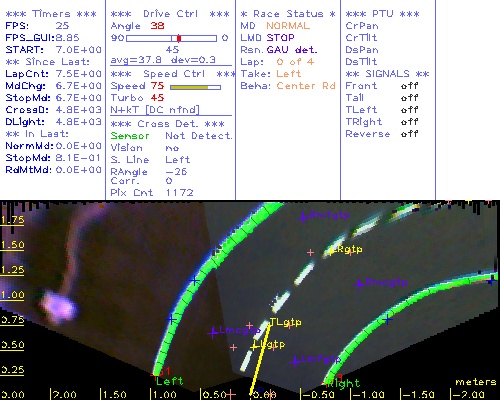Screen dimensions: 500x400
Task: Select the PTU section header
Action: 383,14
